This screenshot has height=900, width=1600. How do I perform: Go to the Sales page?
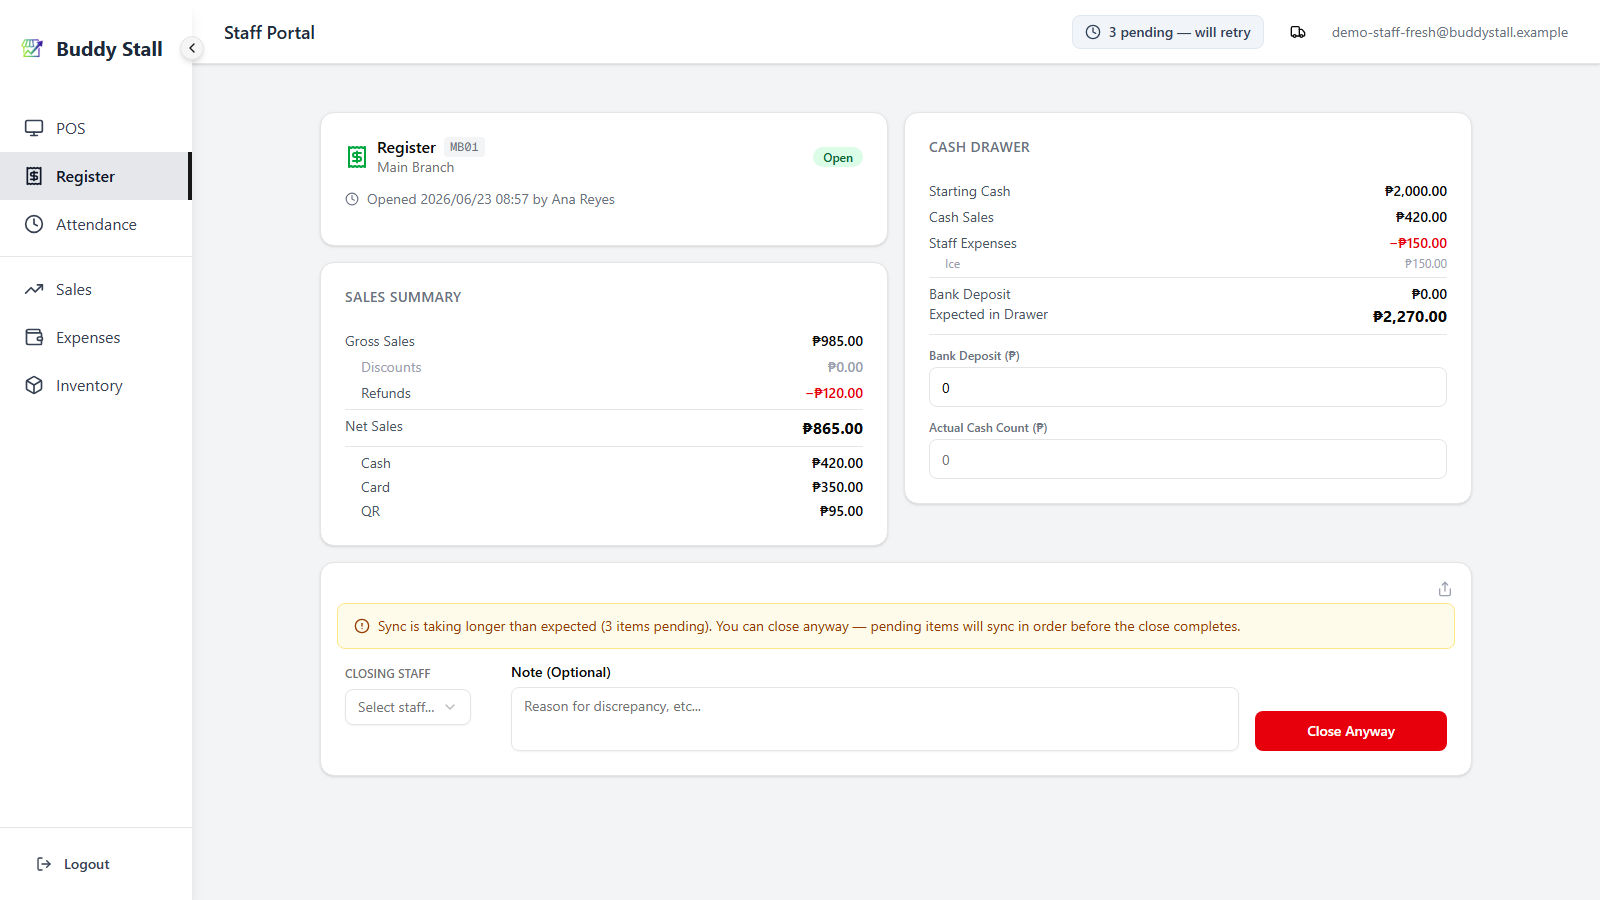pos(96,289)
